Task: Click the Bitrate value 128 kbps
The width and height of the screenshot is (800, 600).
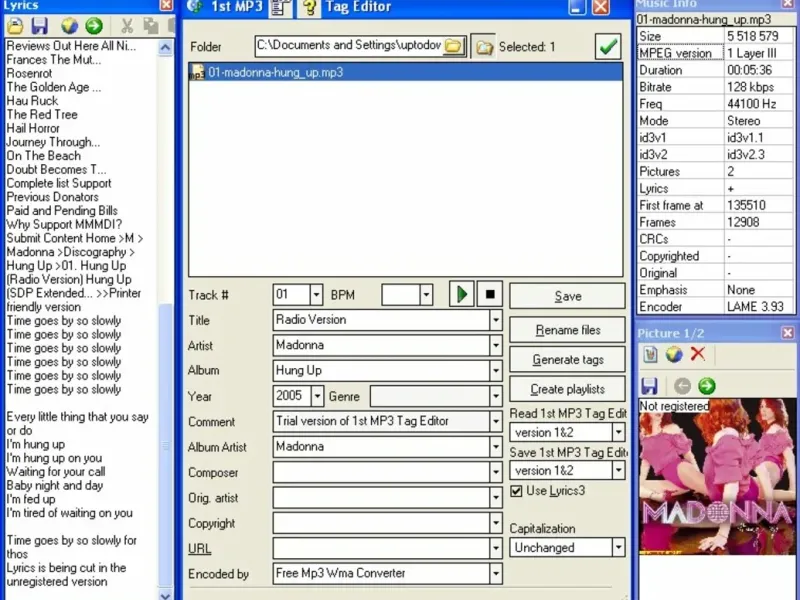Action: pos(751,87)
